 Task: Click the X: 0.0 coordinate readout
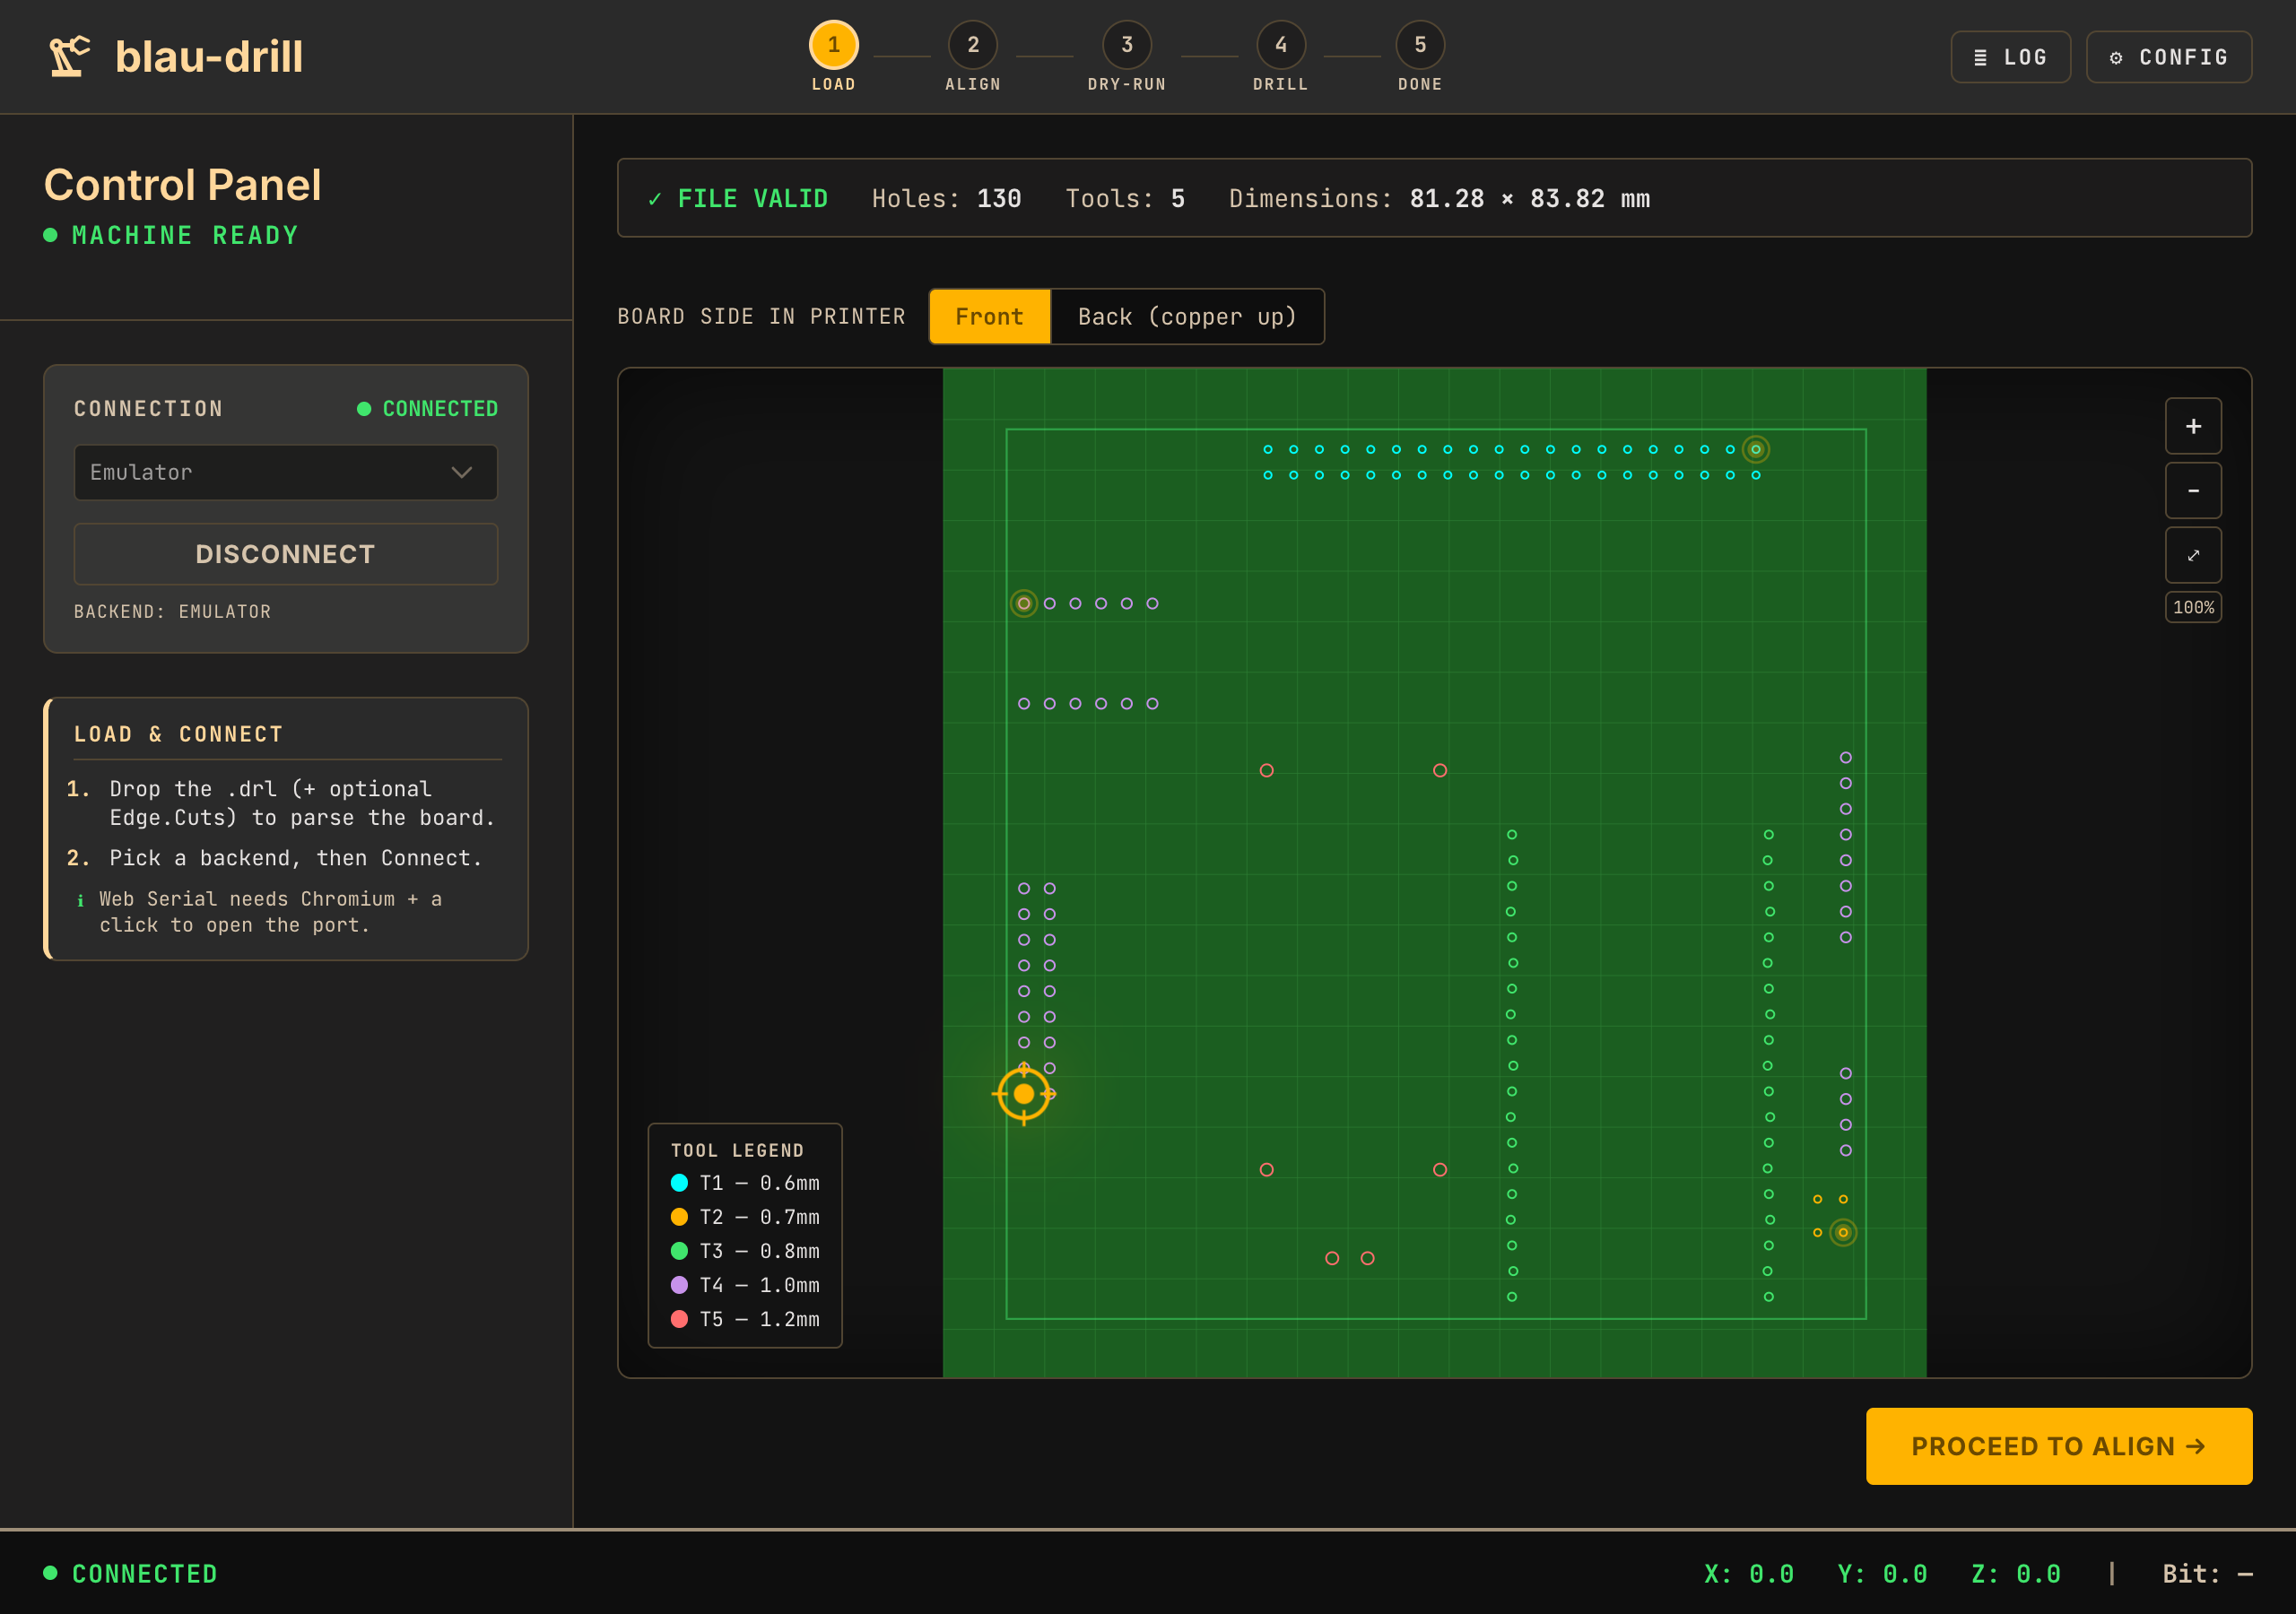[1748, 1573]
